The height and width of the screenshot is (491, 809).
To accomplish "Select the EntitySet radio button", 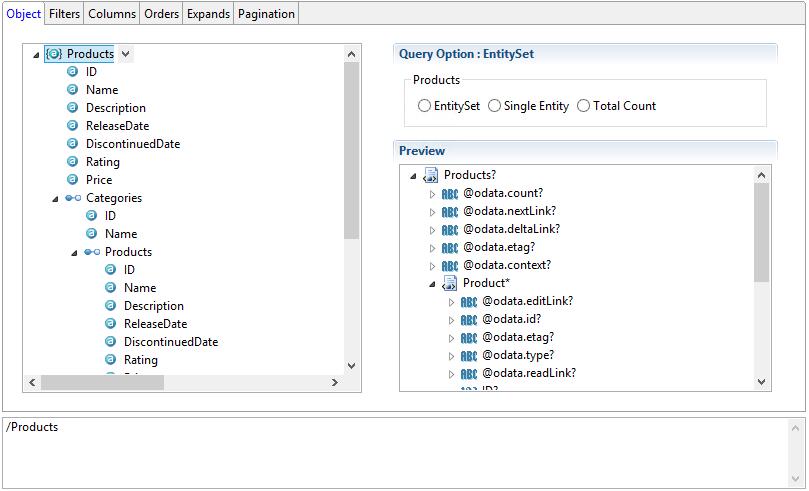I will 425,106.
